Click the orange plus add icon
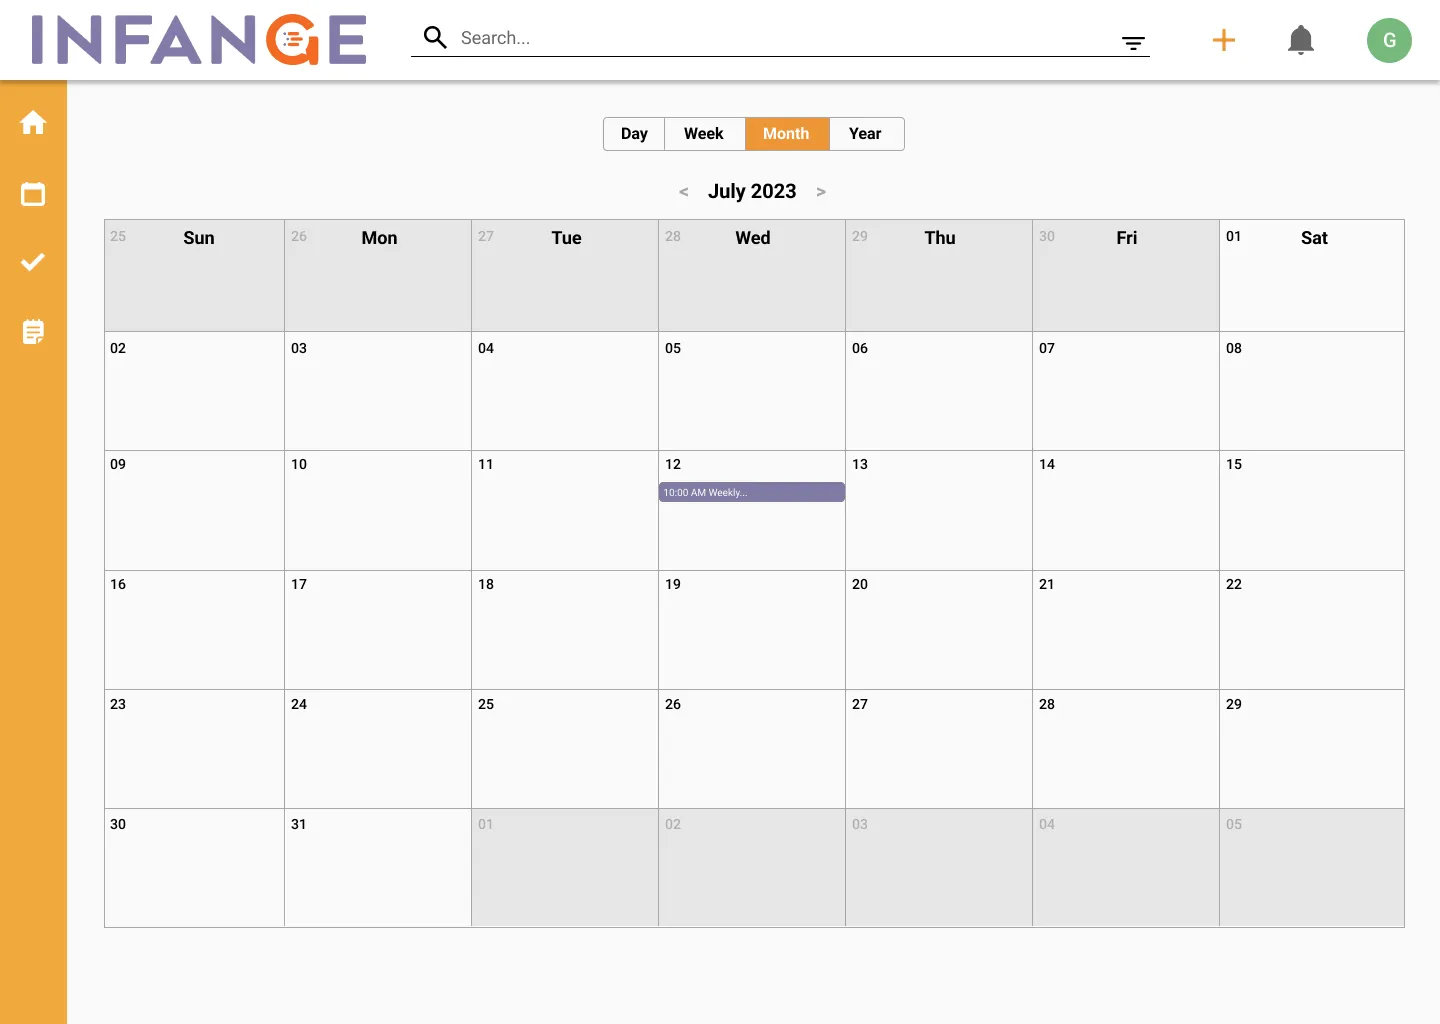The image size is (1440, 1024). coord(1224,40)
